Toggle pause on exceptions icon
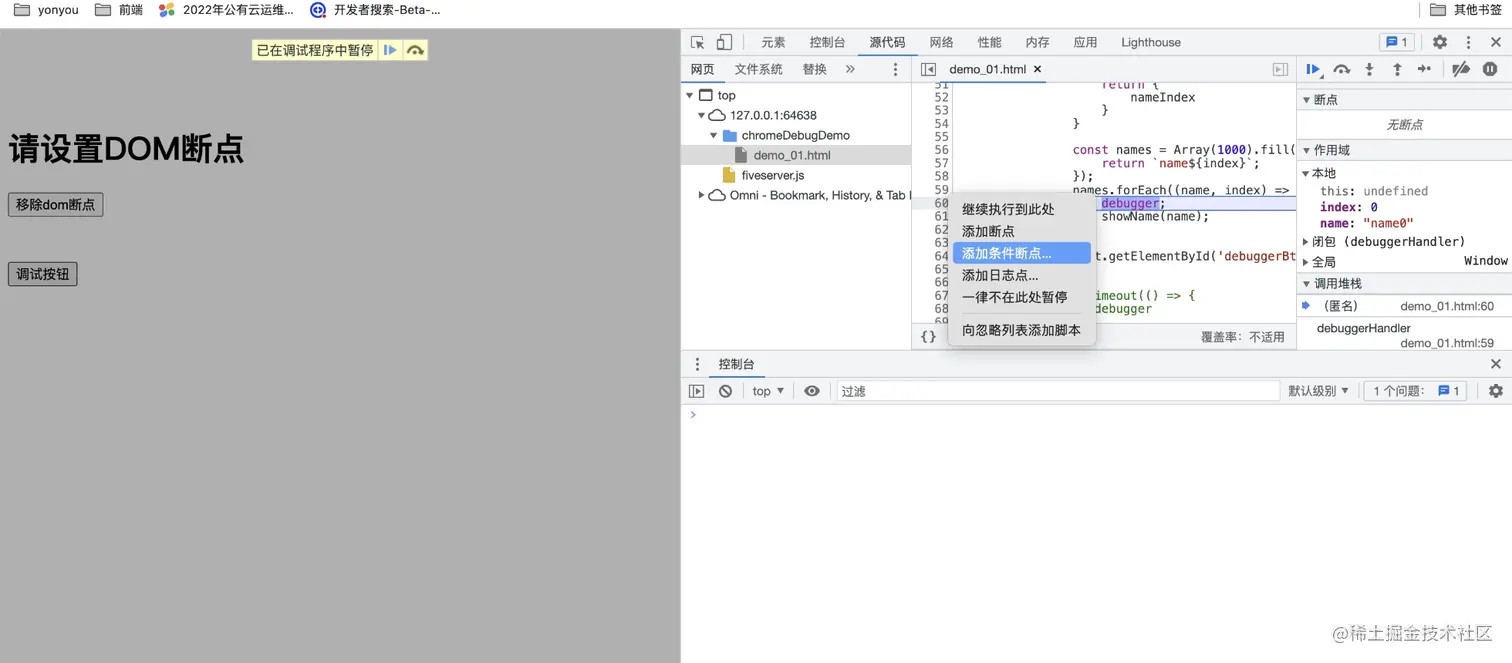The height and width of the screenshot is (663, 1512). (1490, 69)
